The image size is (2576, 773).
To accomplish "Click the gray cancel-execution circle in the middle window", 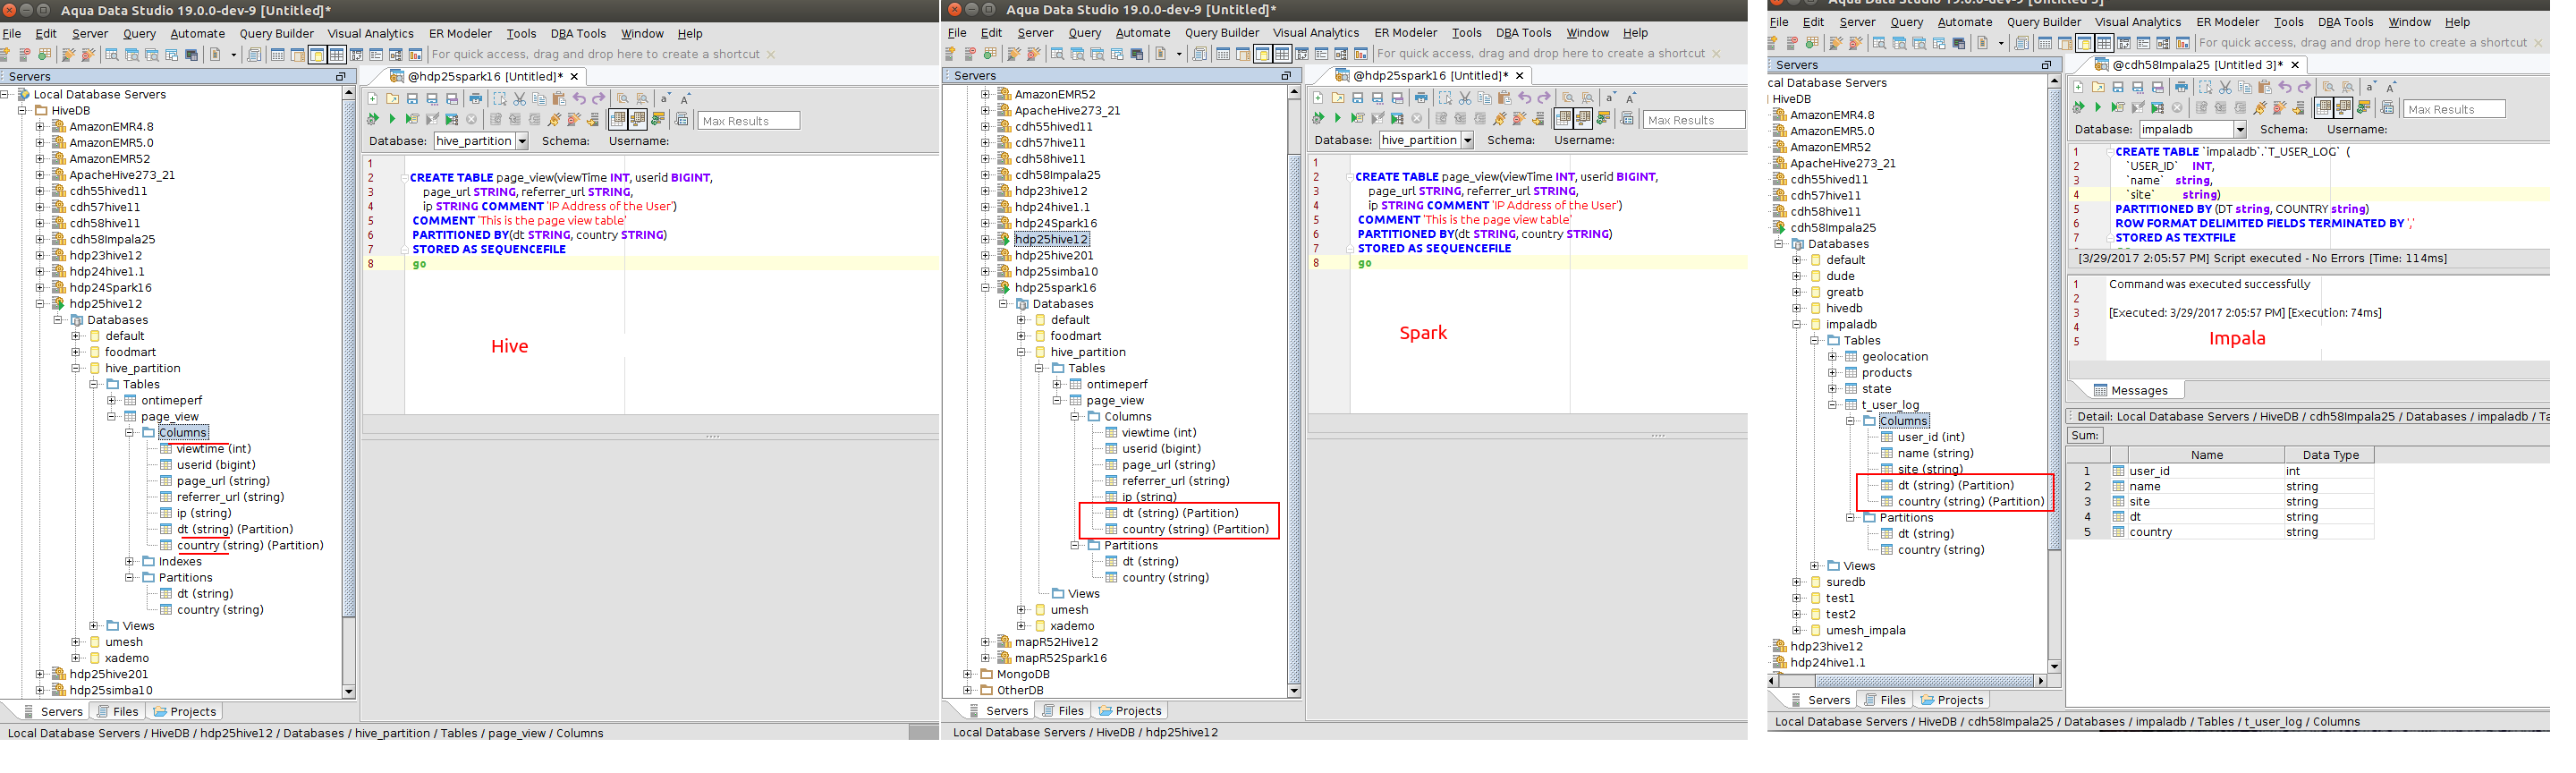I will click(x=1416, y=119).
